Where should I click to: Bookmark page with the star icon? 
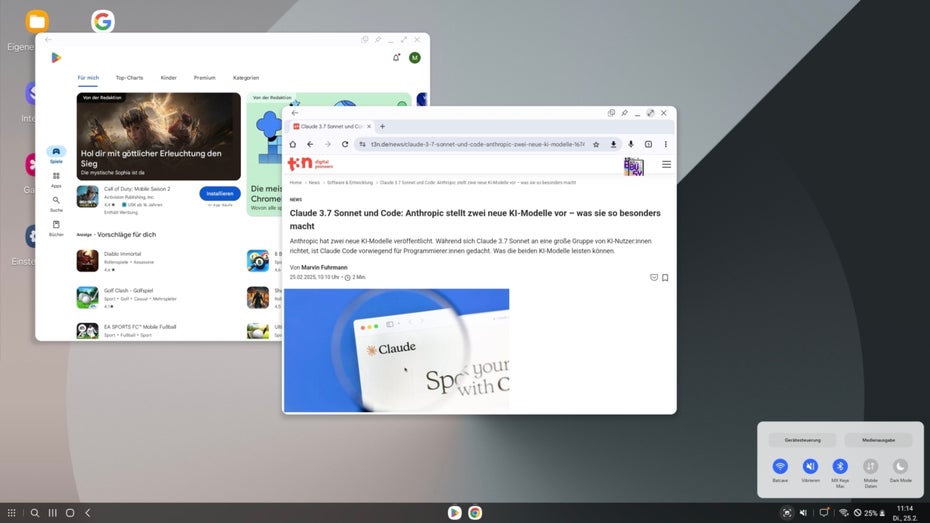tap(596, 144)
